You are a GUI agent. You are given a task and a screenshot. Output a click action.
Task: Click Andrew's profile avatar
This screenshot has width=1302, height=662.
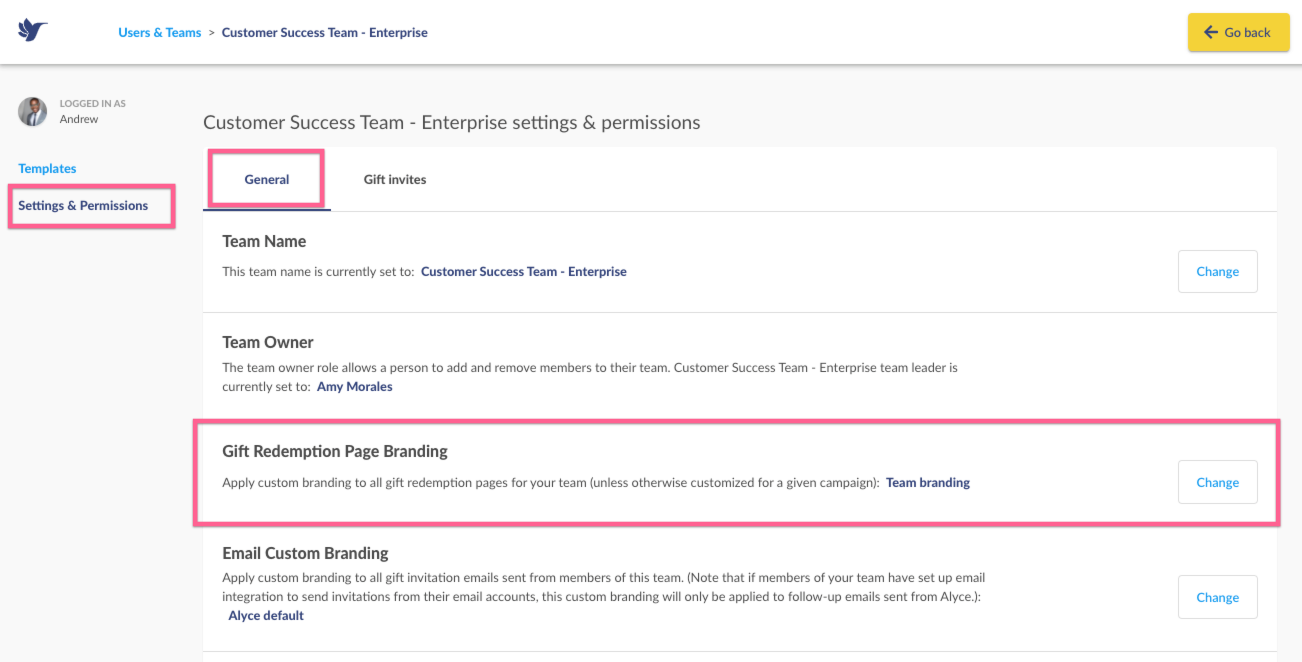(x=33, y=111)
